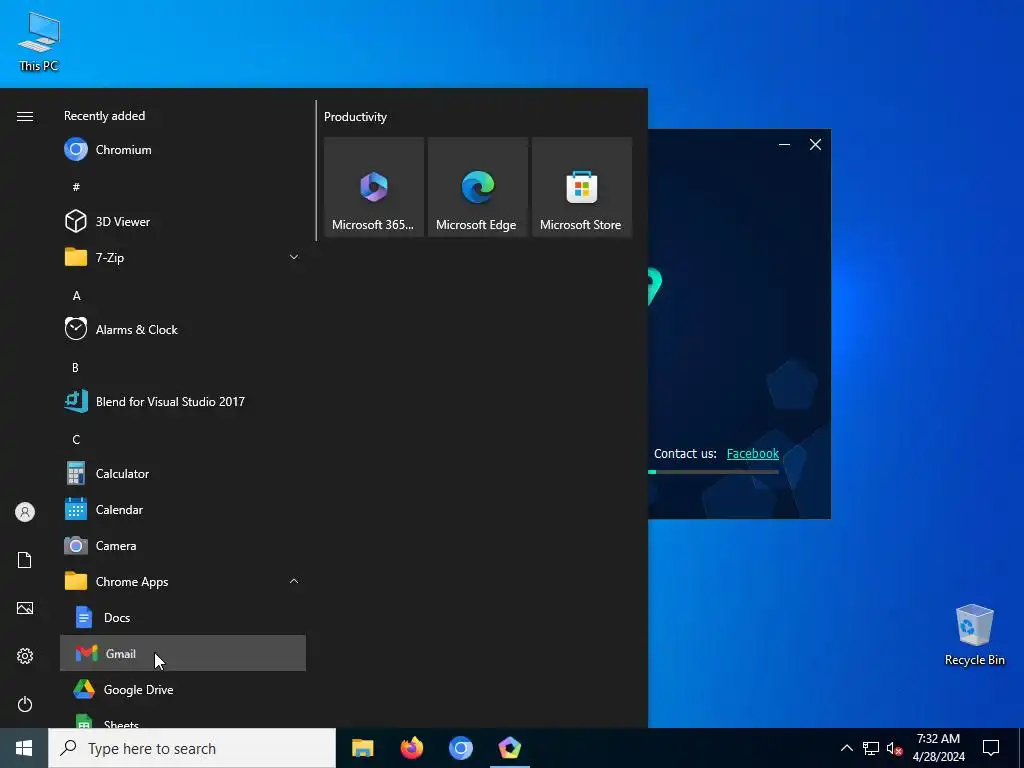Jump to the # letter section header

[x=76, y=187]
